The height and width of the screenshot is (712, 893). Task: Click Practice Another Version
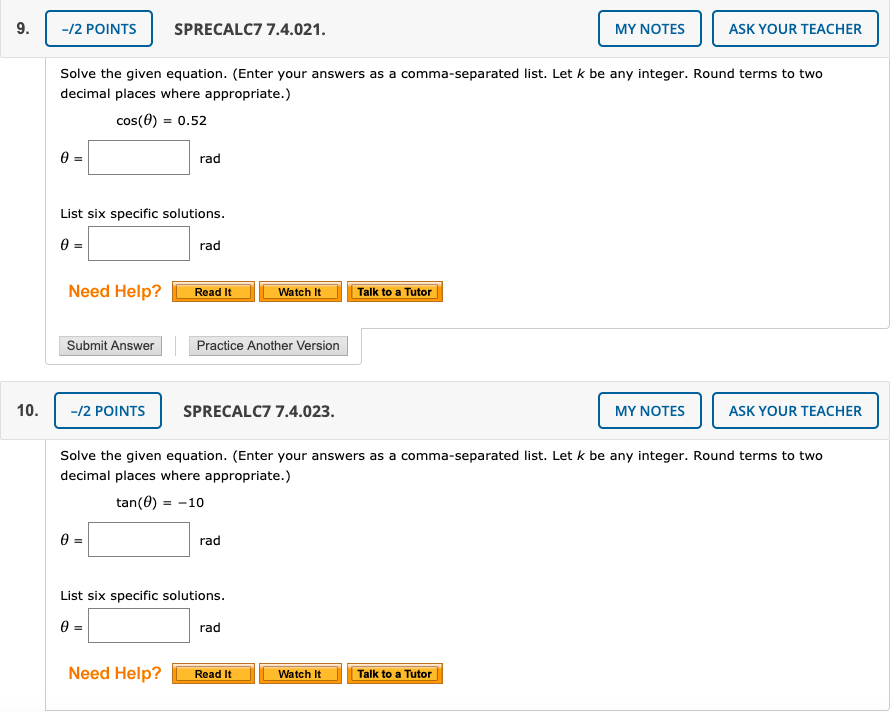click(268, 346)
